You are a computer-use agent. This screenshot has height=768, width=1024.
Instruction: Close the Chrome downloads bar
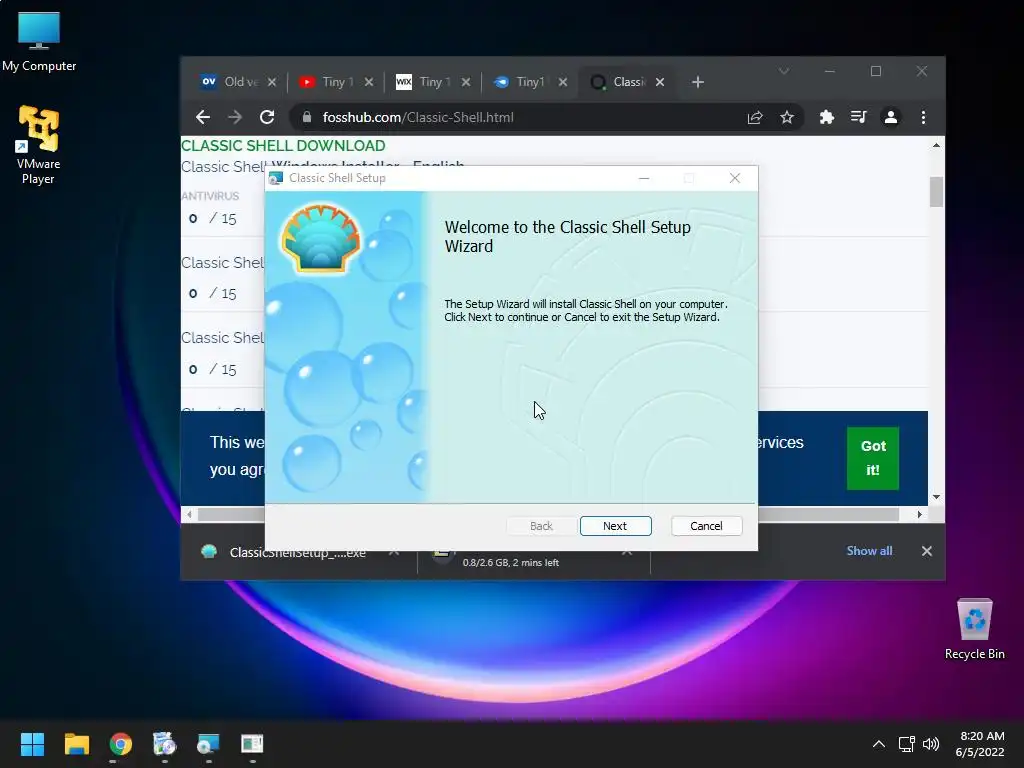pos(926,551)
